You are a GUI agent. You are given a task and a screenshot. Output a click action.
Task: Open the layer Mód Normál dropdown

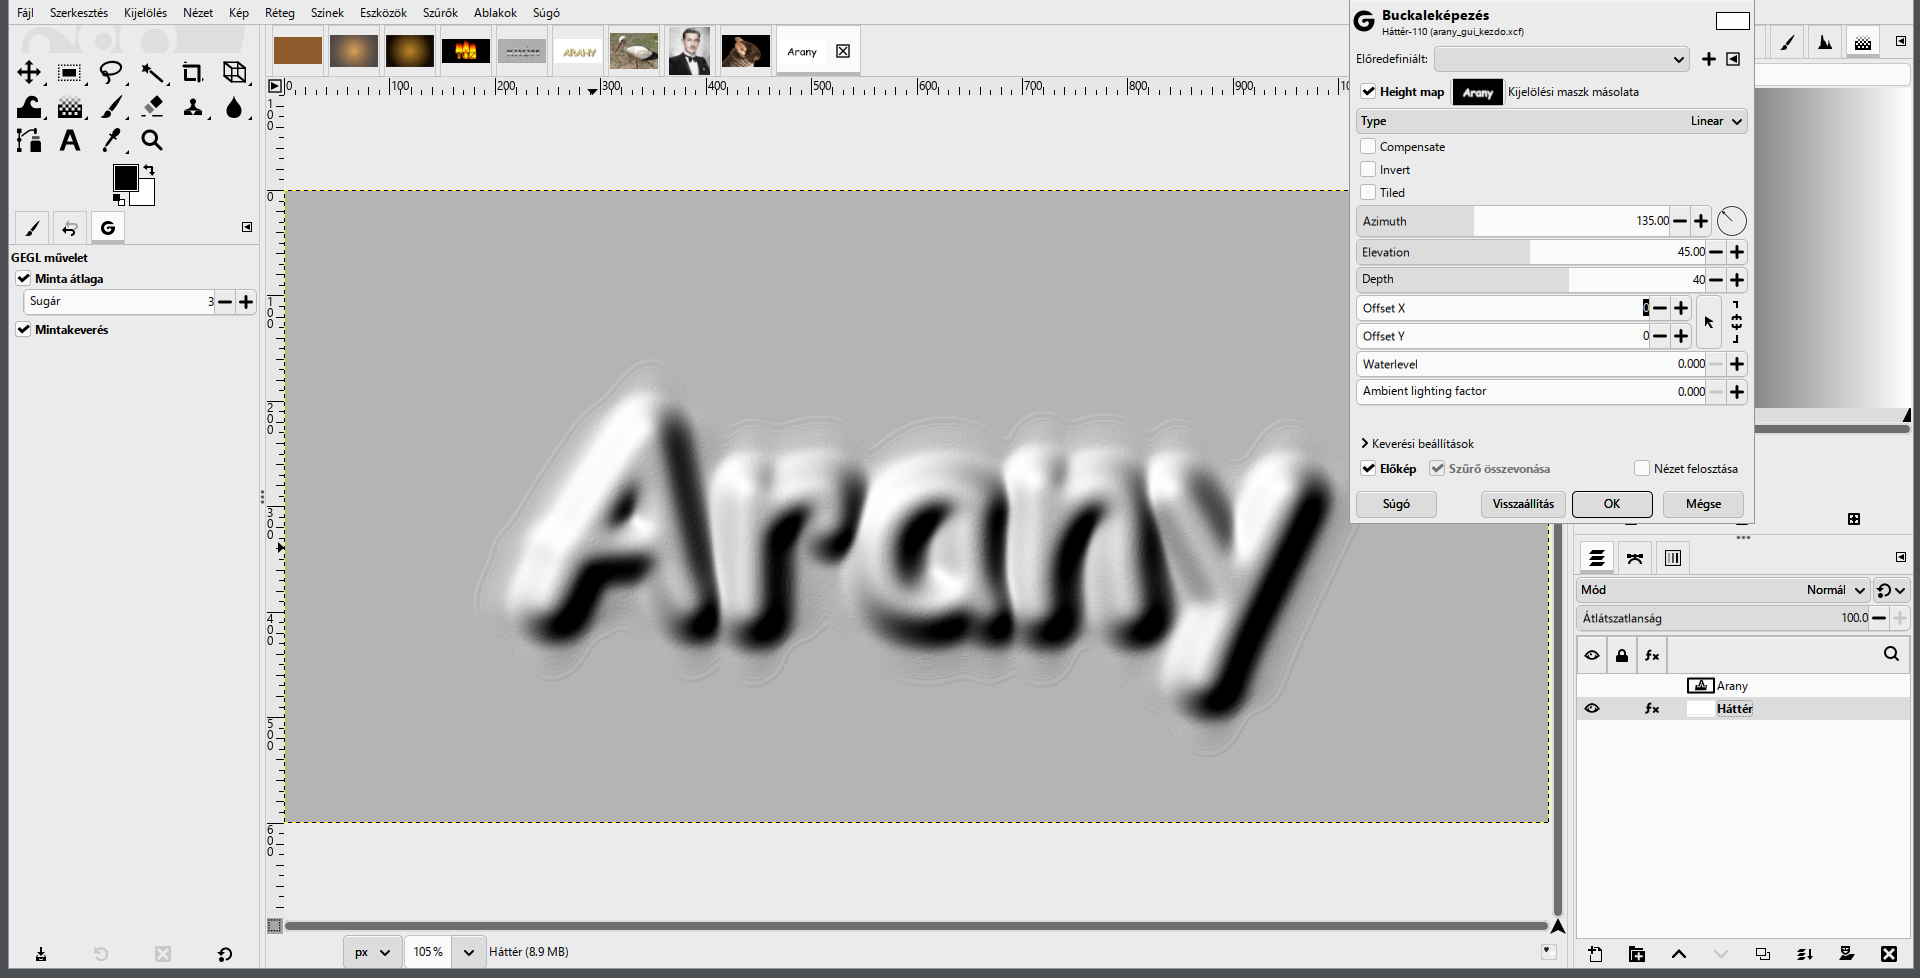[x=1723, y=590]
